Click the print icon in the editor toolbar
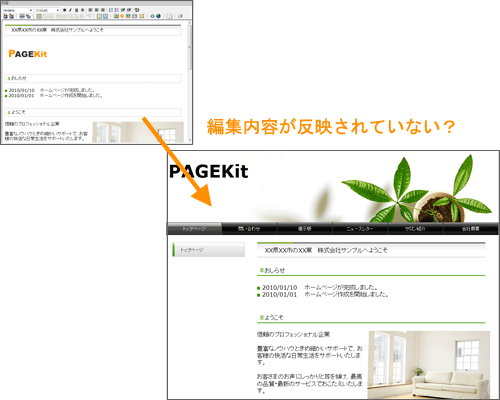The width and height of the screenshot is (500, 400). click(x=22, y=16)
